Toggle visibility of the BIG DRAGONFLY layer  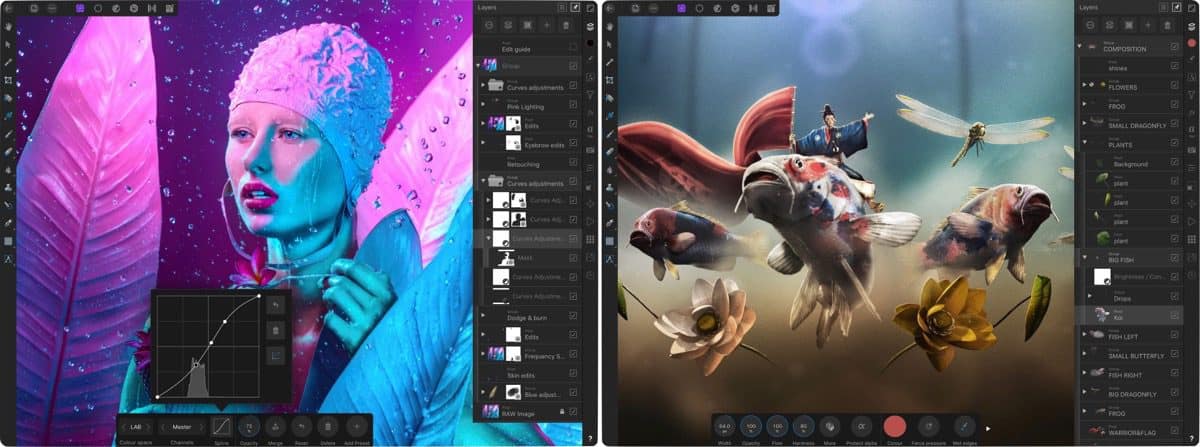[1174, 392]
